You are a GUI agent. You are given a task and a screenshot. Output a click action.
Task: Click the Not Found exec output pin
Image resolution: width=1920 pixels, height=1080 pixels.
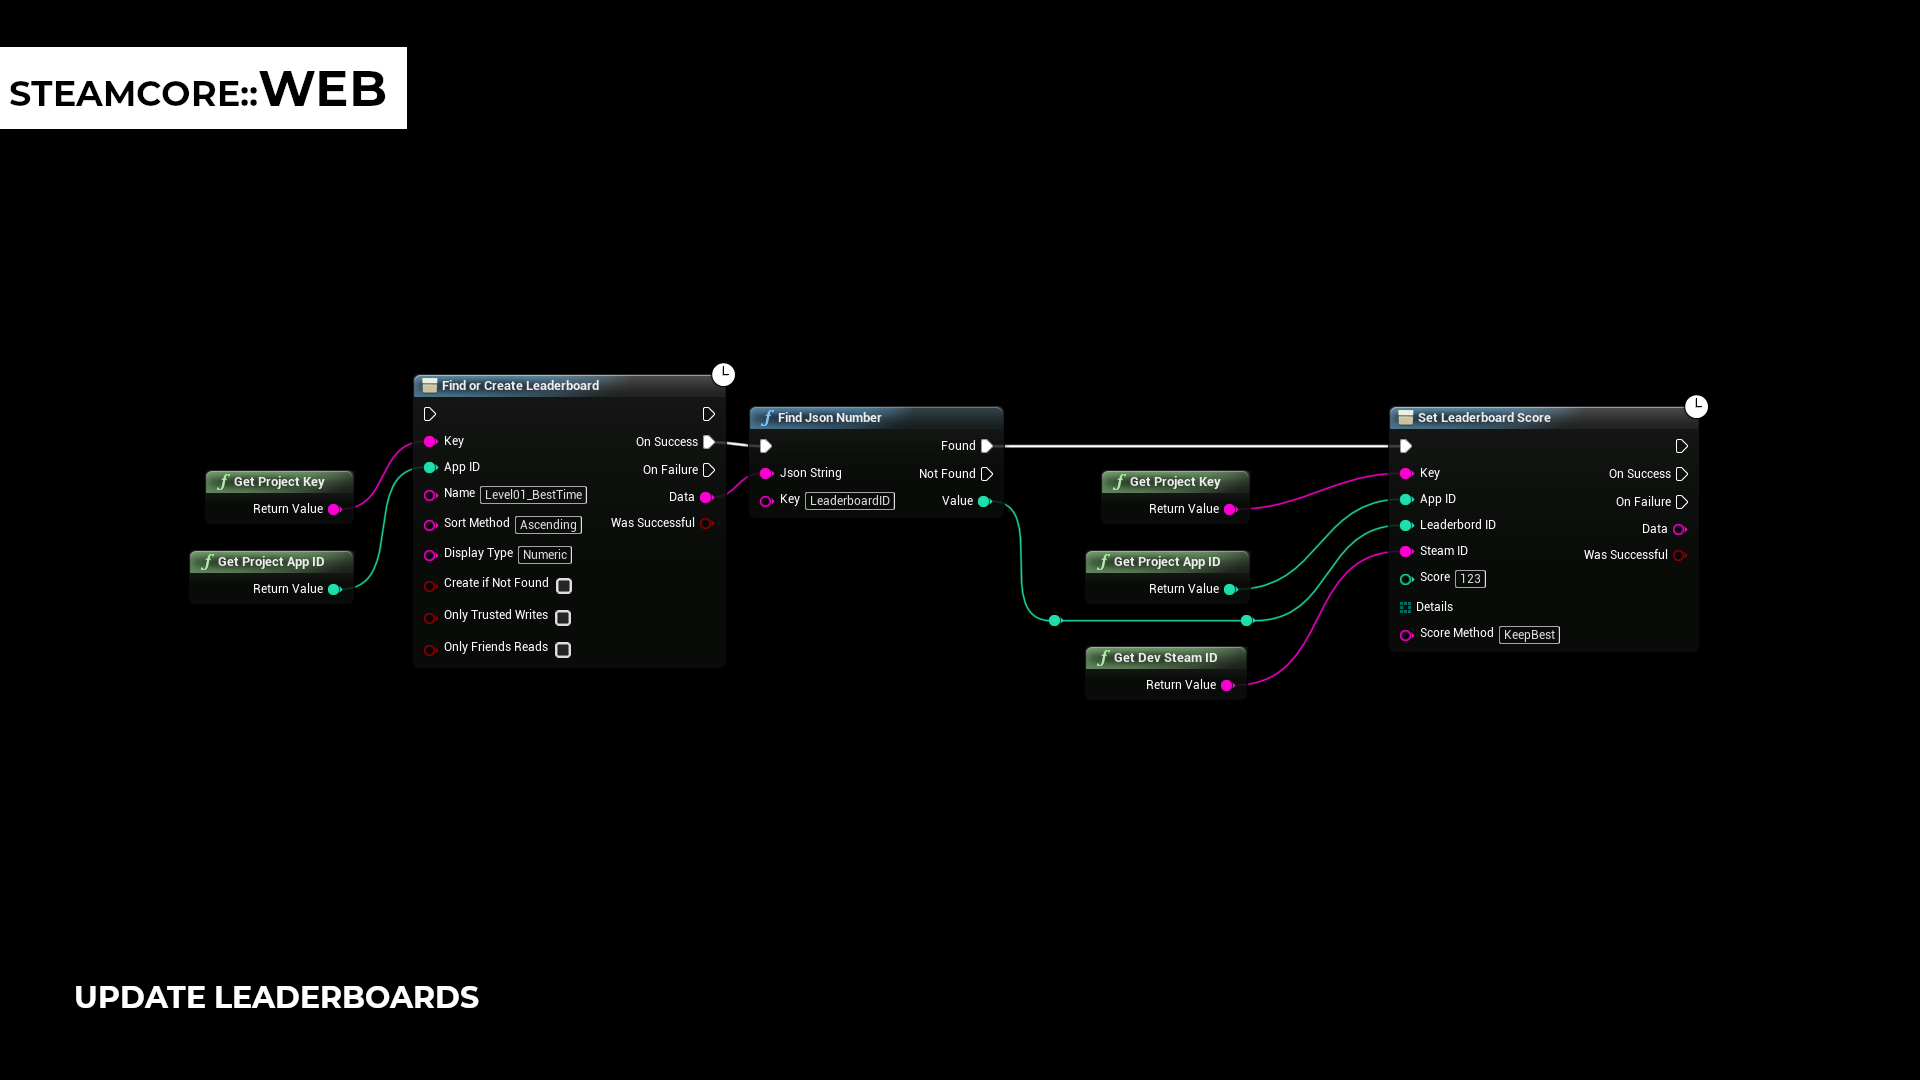point(987,474)
